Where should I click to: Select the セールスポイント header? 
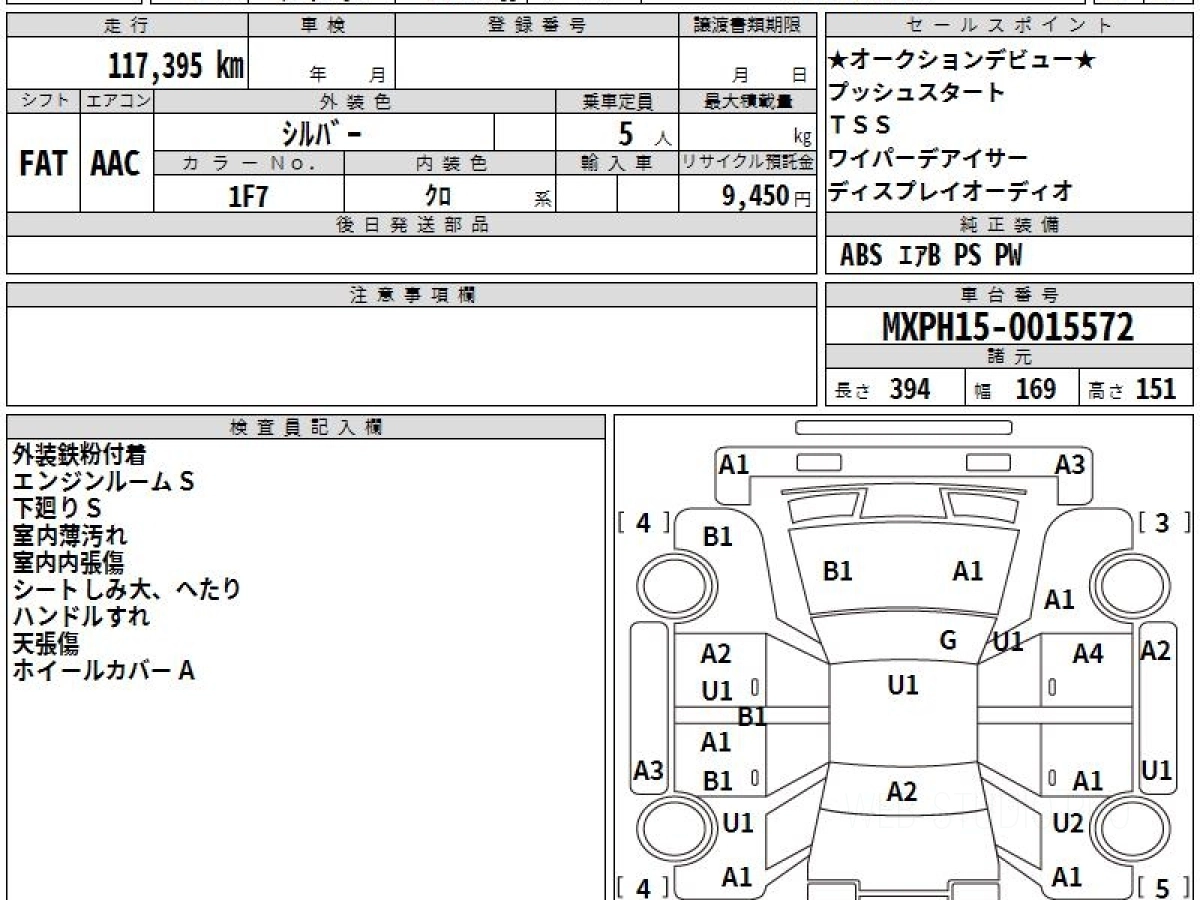1009,26
